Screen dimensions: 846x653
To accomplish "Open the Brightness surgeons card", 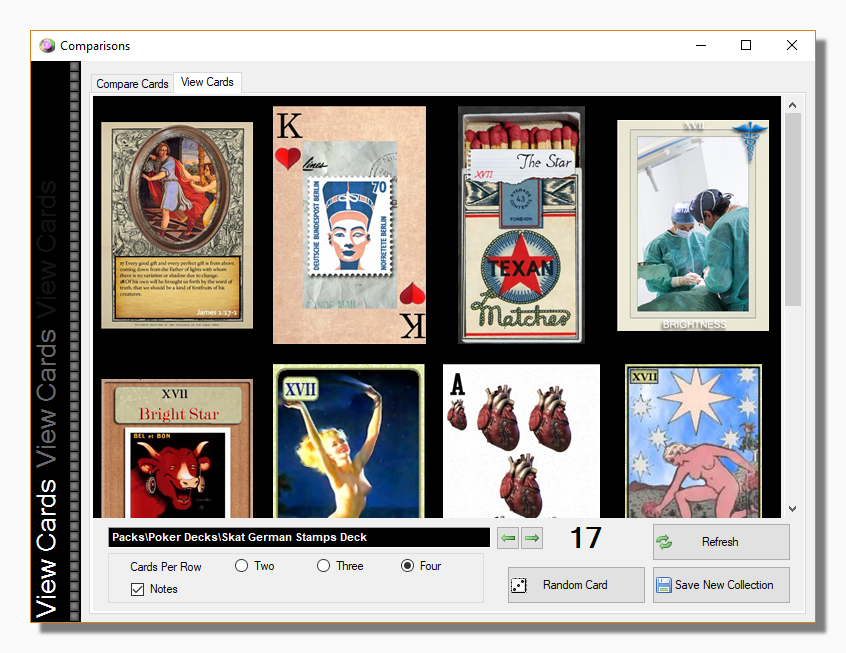I will pos(693,225).
